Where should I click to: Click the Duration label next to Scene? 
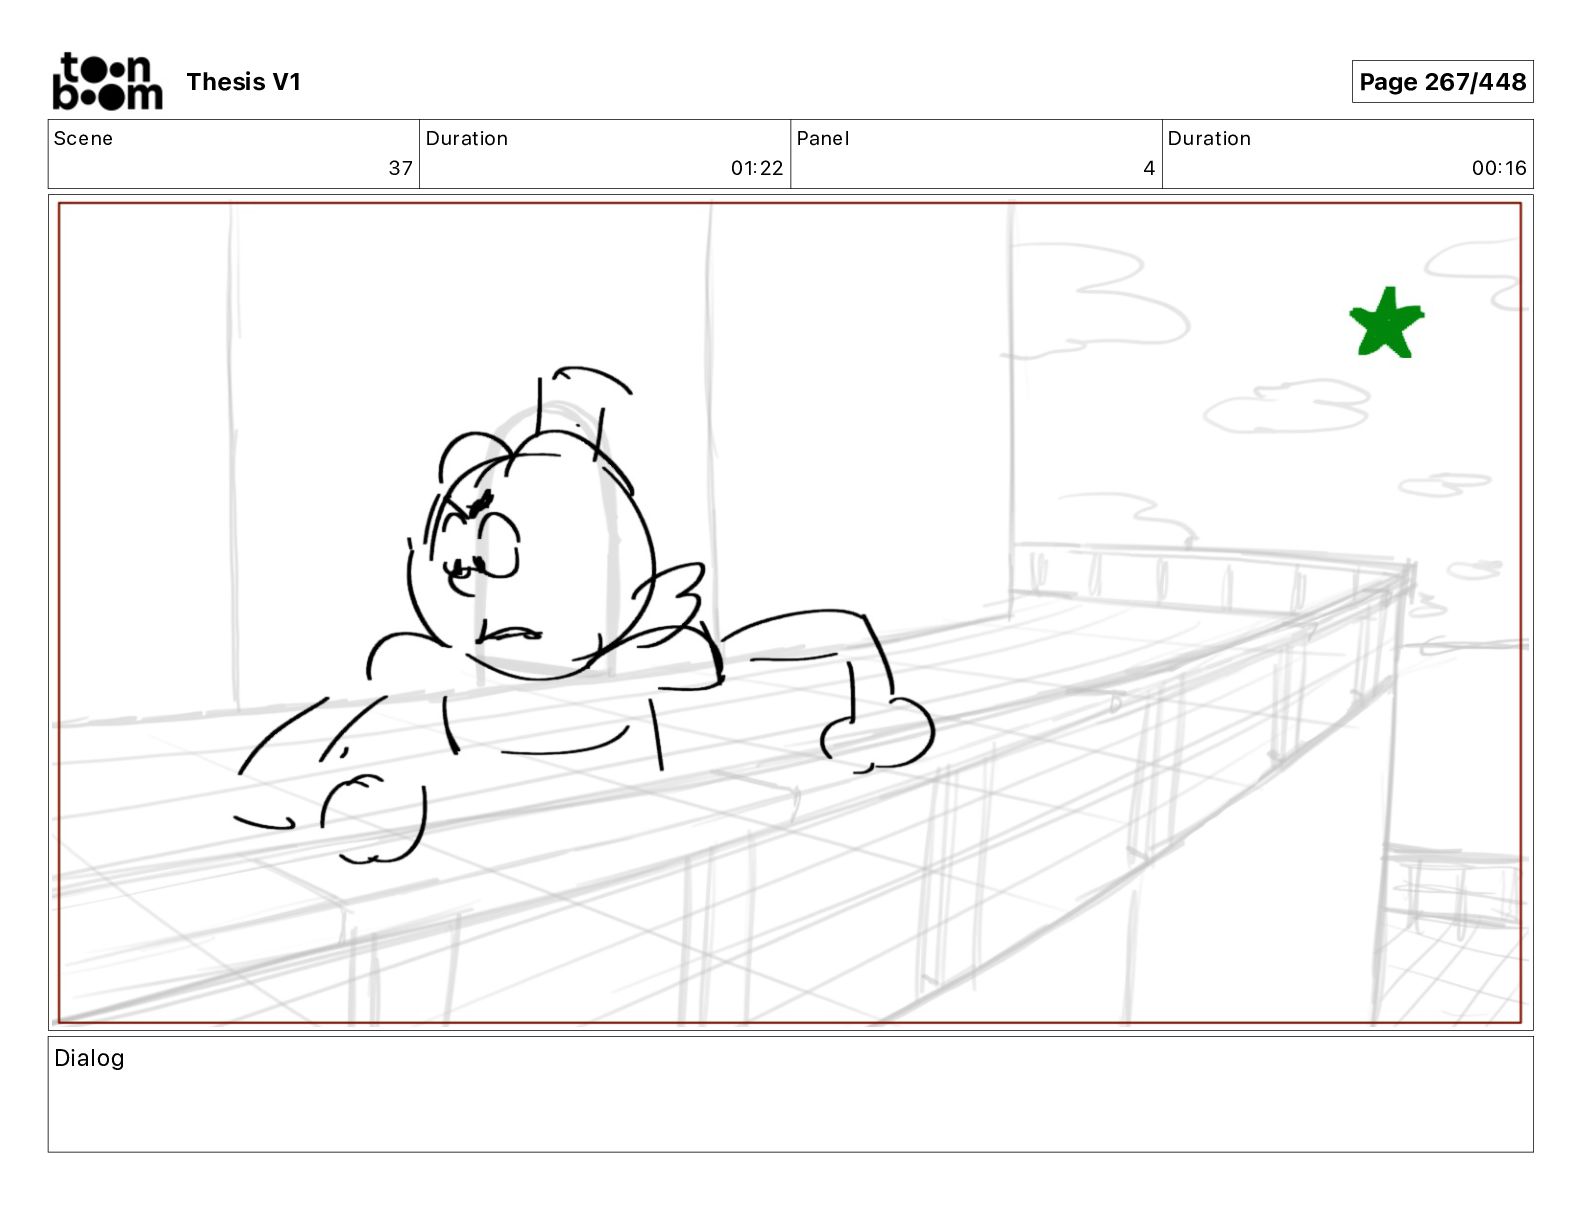467,138
